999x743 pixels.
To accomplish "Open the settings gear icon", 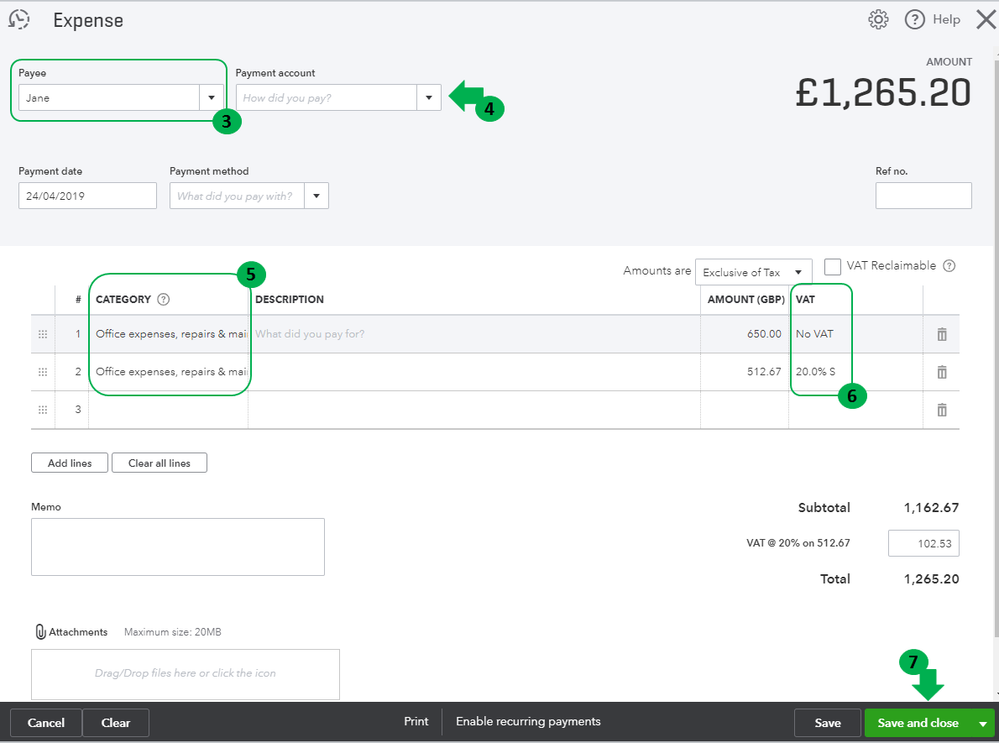I will [x=878, y=20].
